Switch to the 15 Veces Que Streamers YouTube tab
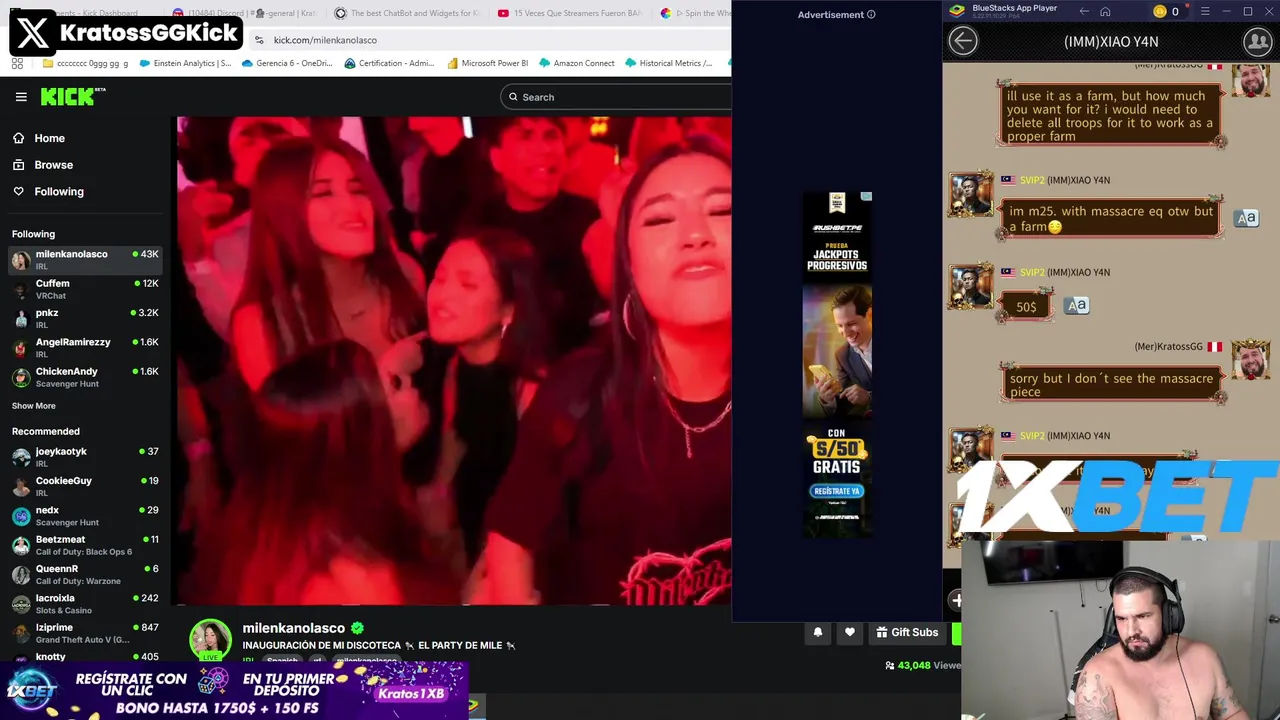This screenshot has width=1280, height=720. click(x=572, y=13)
